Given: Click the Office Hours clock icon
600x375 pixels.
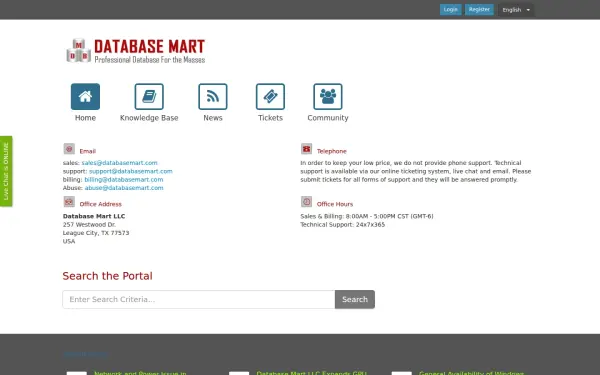Looking at the screenshot, I should (307, 202).
